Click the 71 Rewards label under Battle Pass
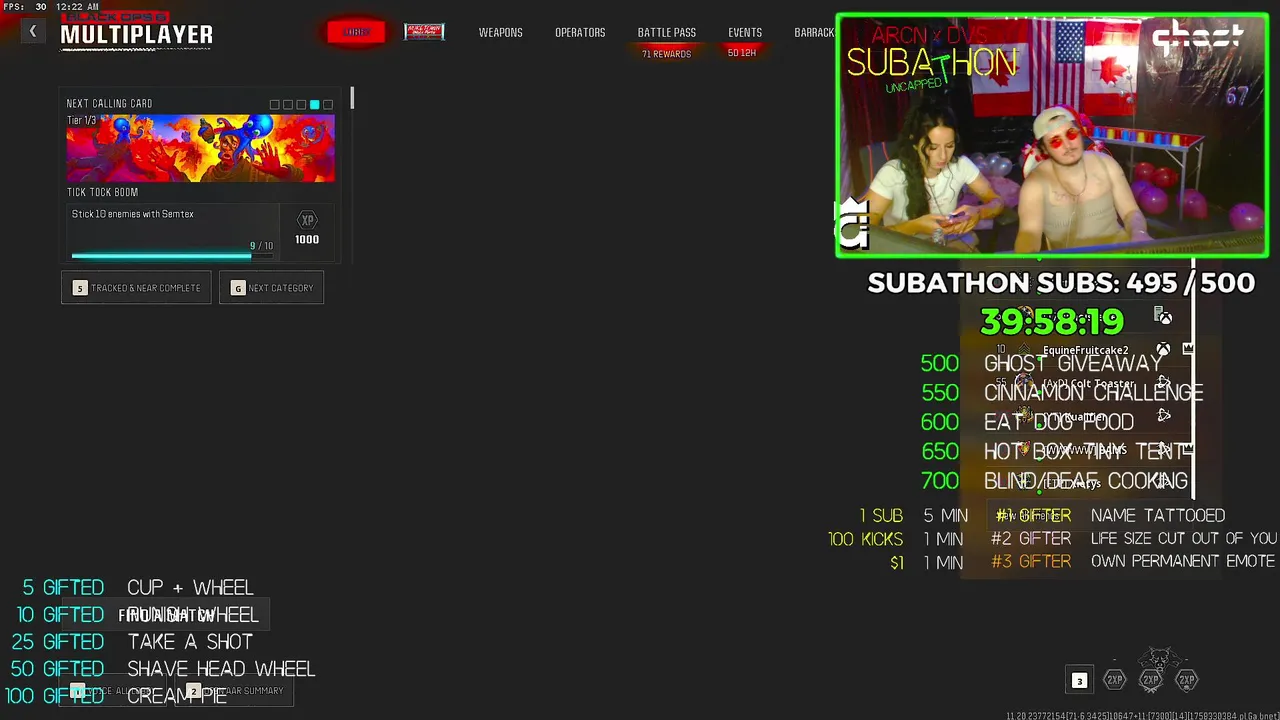Screen dimensions: 1280x720 tap(666, 54)
